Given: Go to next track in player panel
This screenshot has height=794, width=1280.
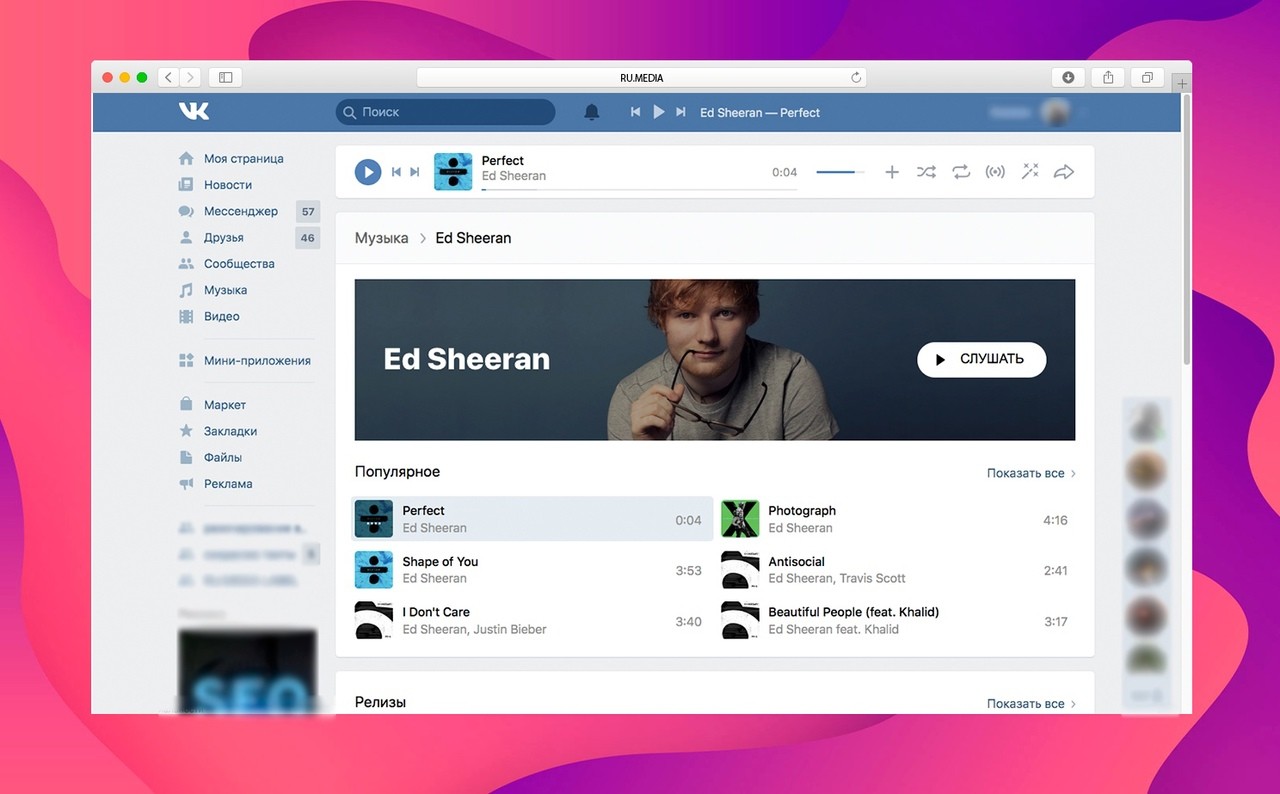Looking at the screenshot, I should pyautogui.click(x=415, y=172).
